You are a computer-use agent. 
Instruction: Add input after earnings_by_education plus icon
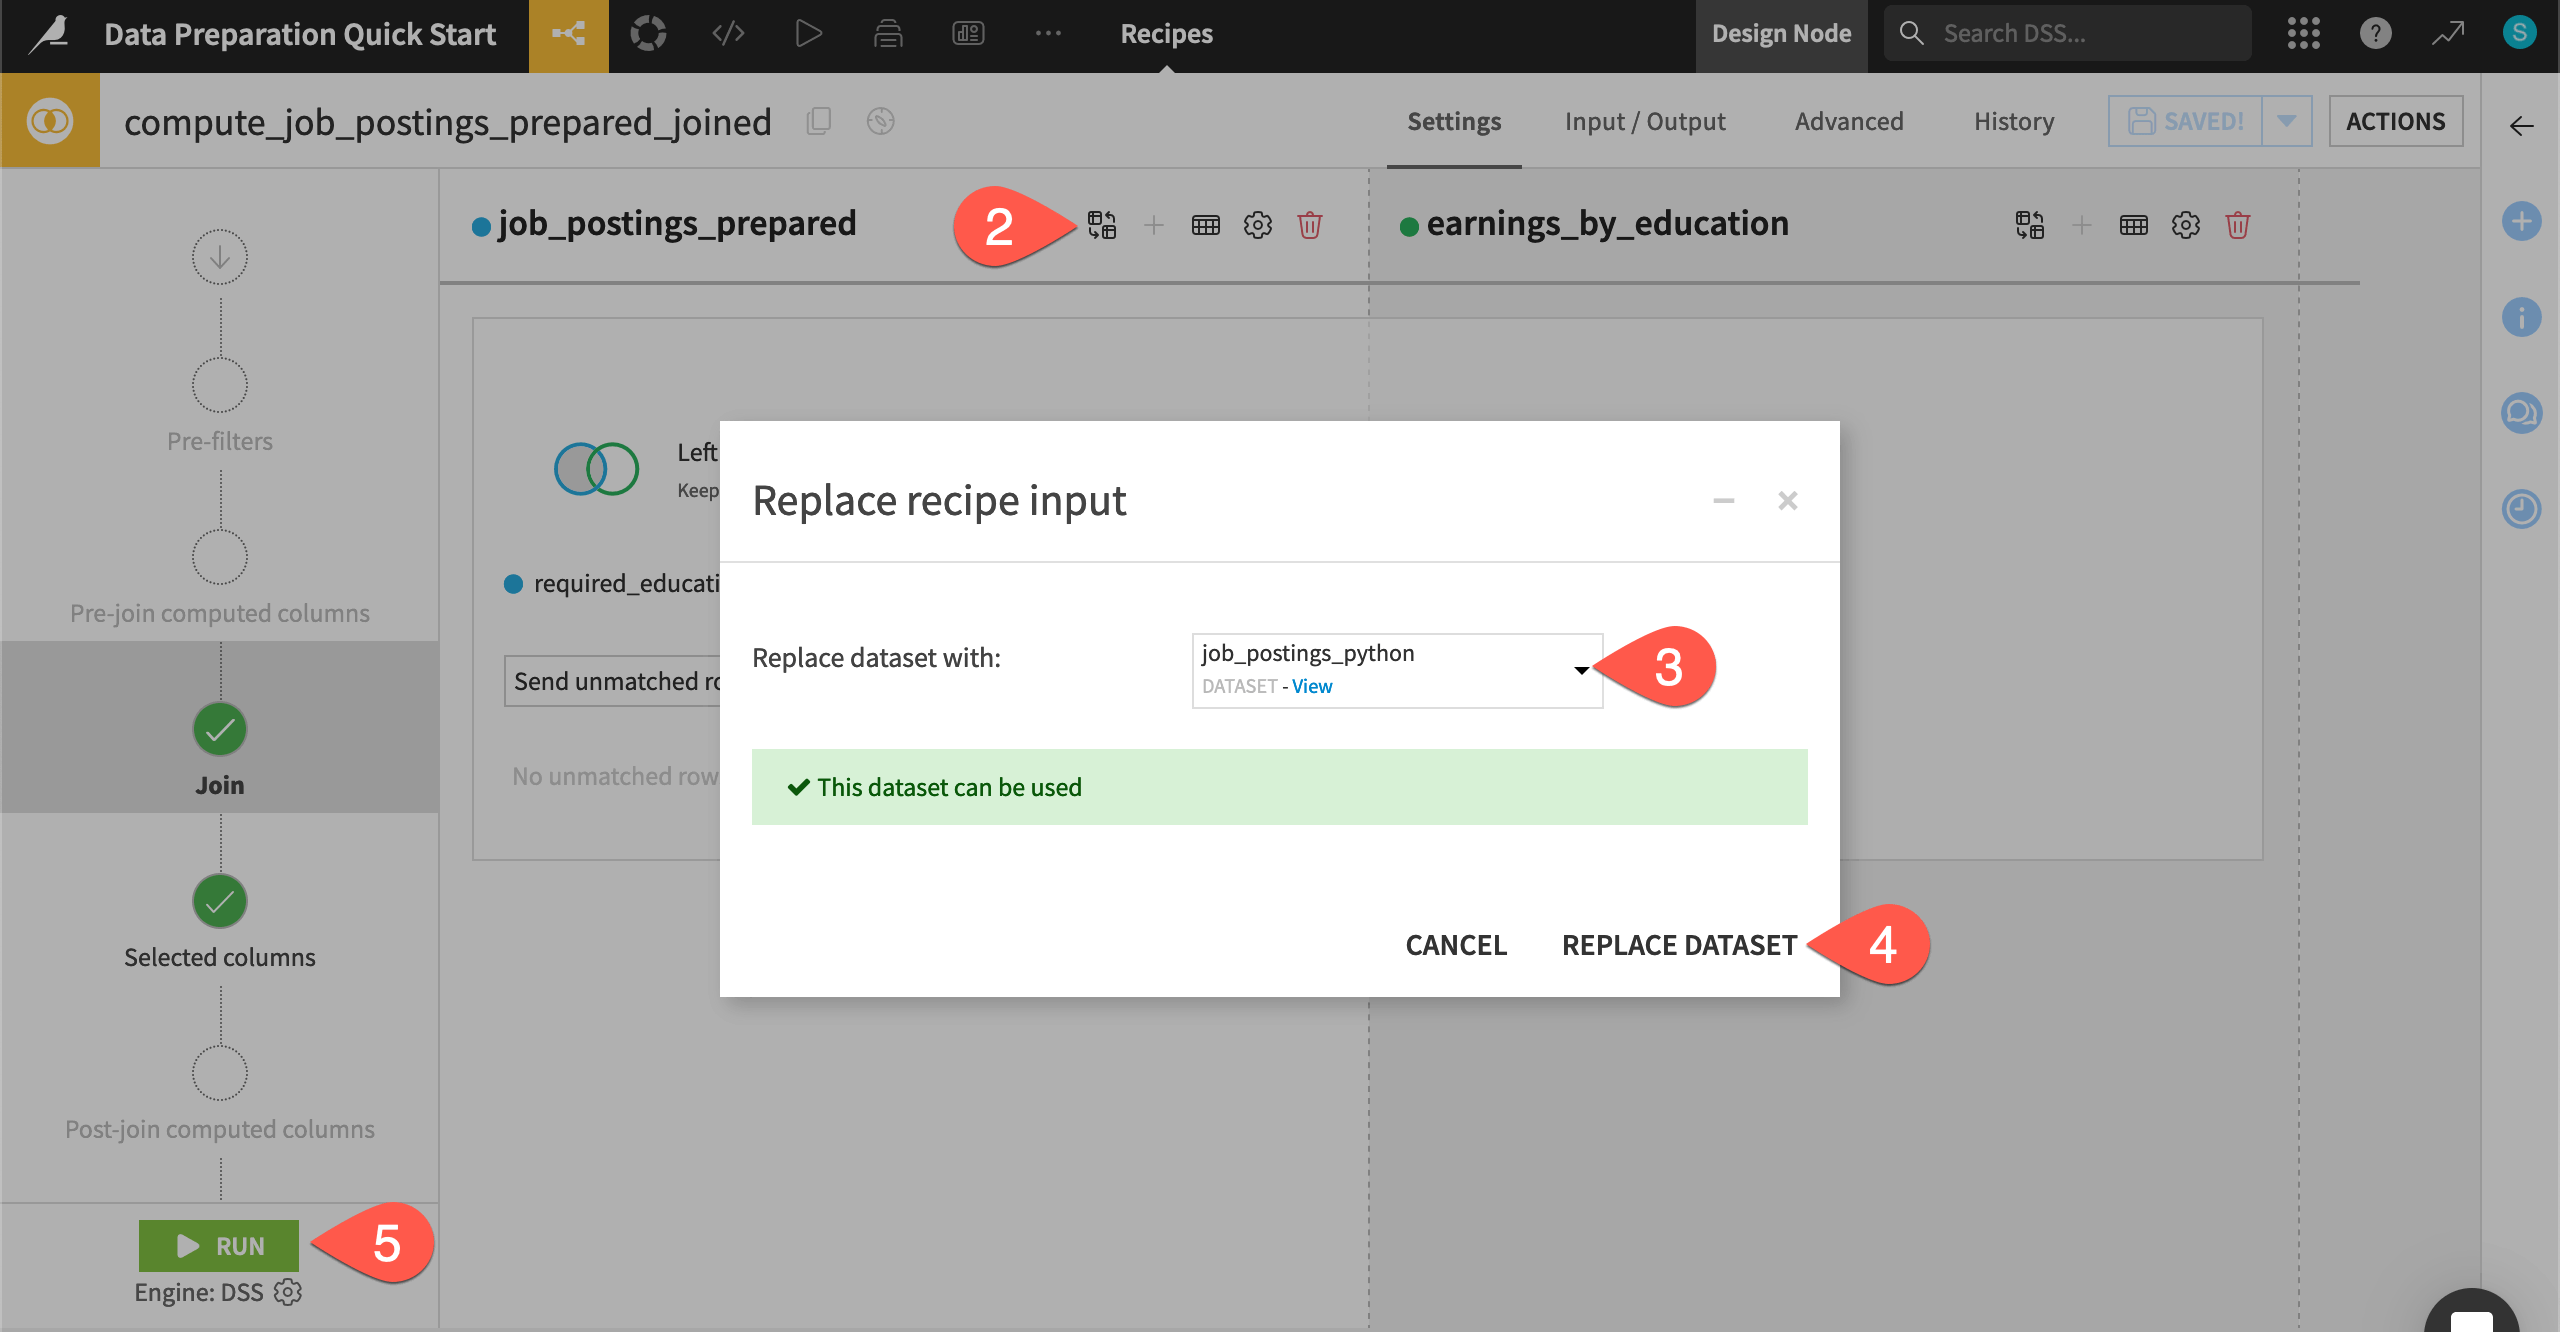pyautogui.click(x=2081, y=225)
